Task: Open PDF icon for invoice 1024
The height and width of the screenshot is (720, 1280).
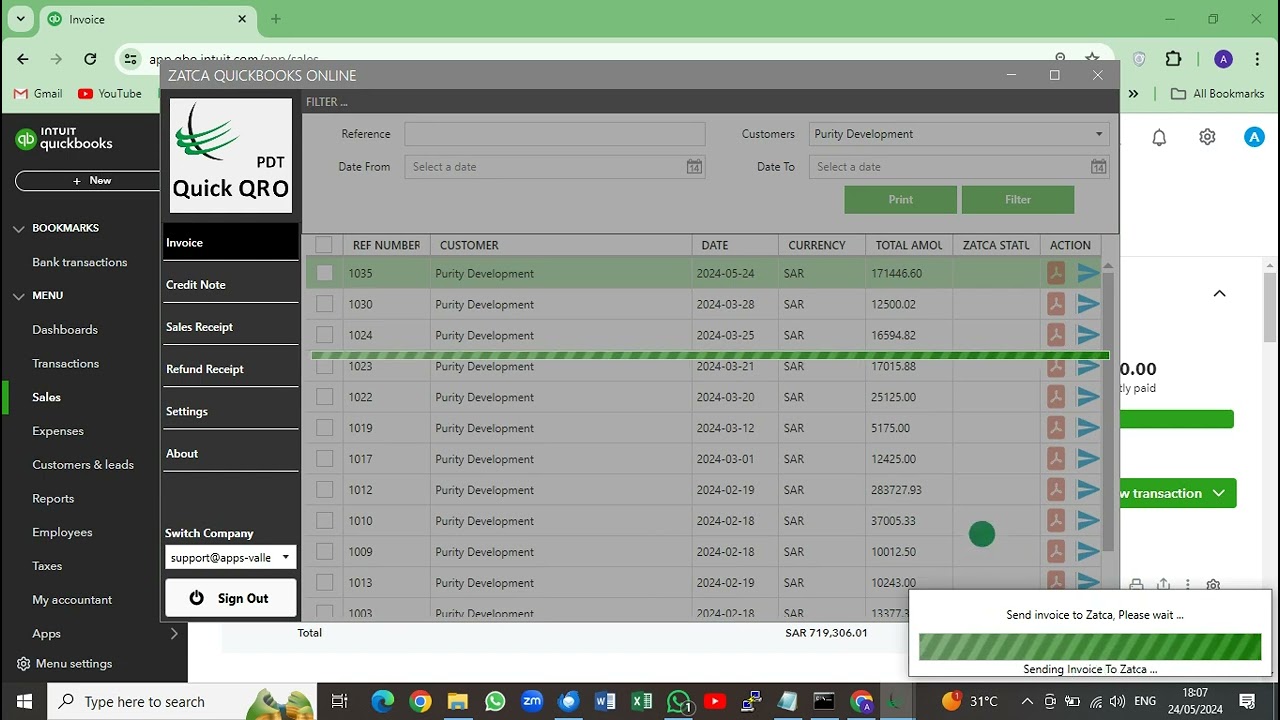Action: (x=1056, y=335)
